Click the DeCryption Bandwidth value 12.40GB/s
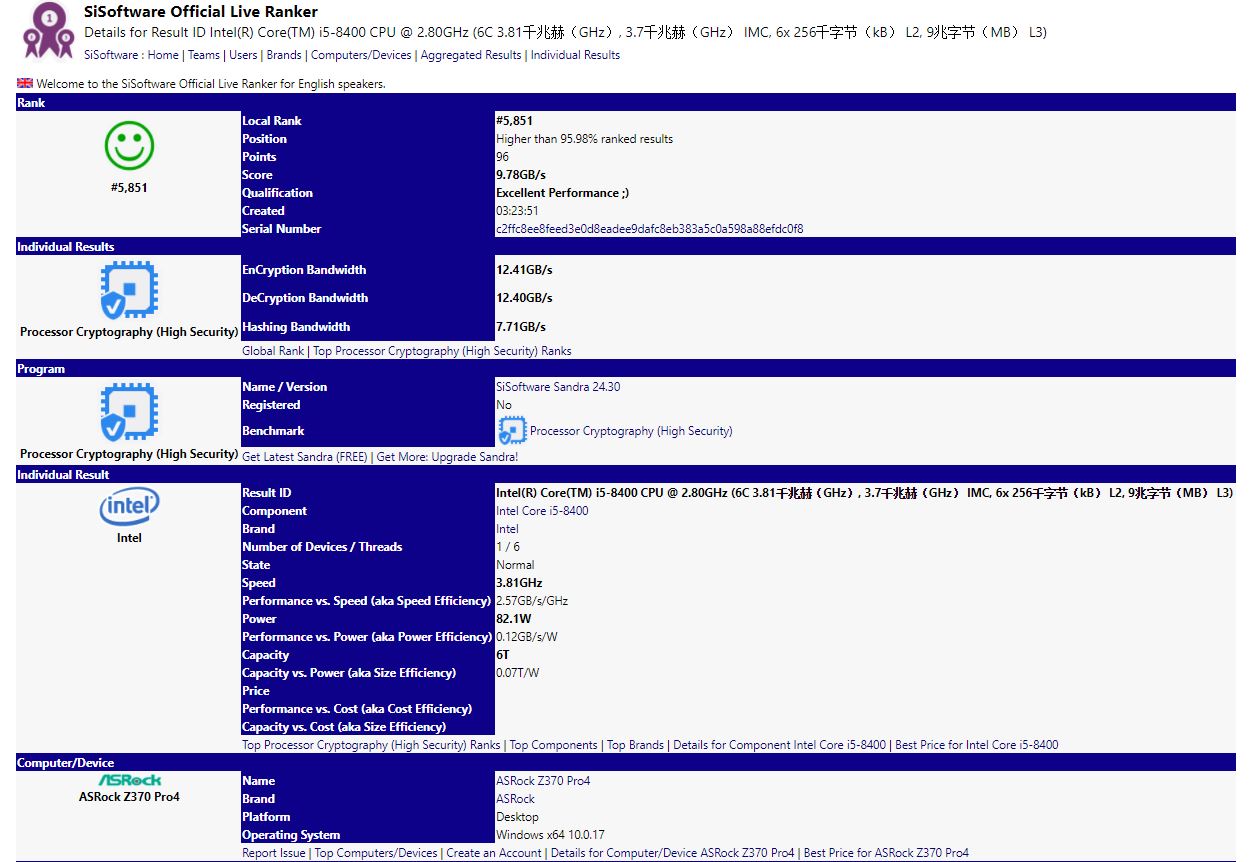 coord(524,298)
